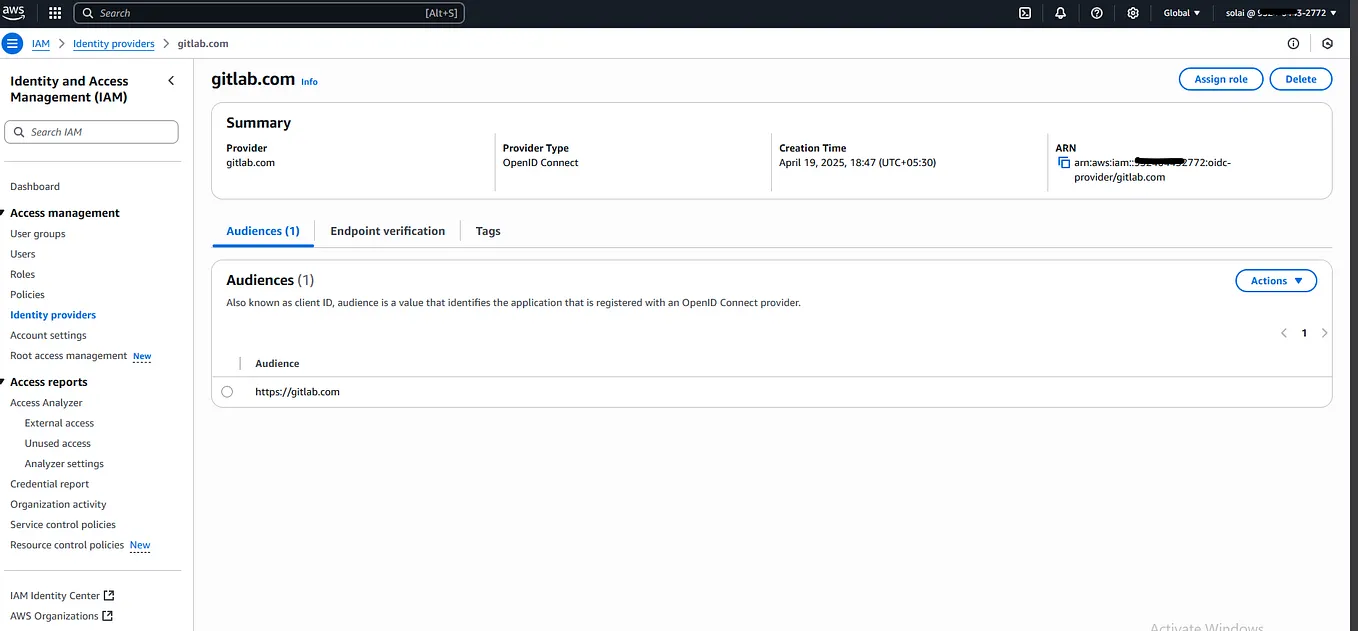Check AWS notifications bell
Viewport: 1358px width, 631px height.
[1060, 12]
